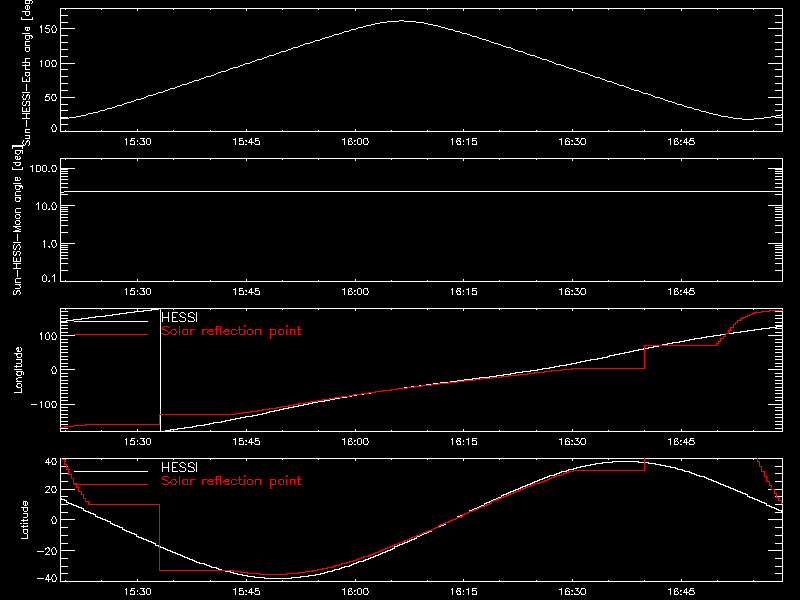This screenshot has width=800, height=600.
Task: Select Solar reflection point legend in Latitude plot
Action: [x=231, y=481]
